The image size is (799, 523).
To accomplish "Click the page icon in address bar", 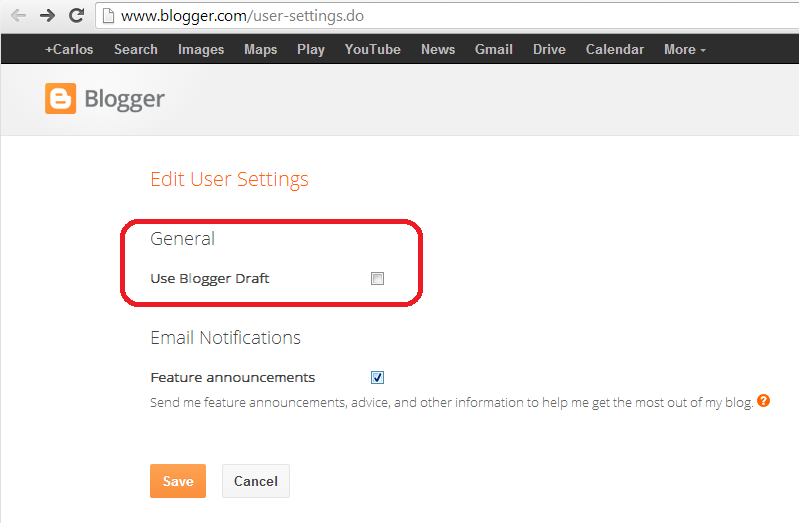I will coord(108,16).
